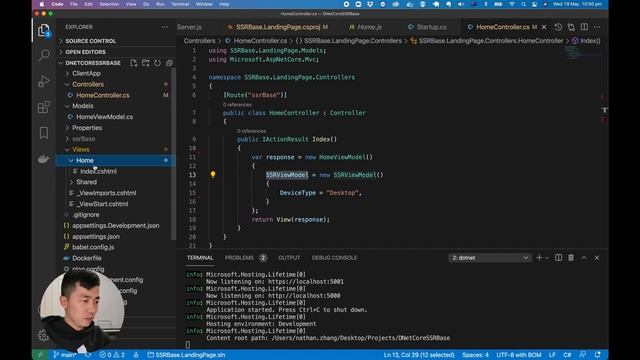Close the terminal panel

pos(597,258)
